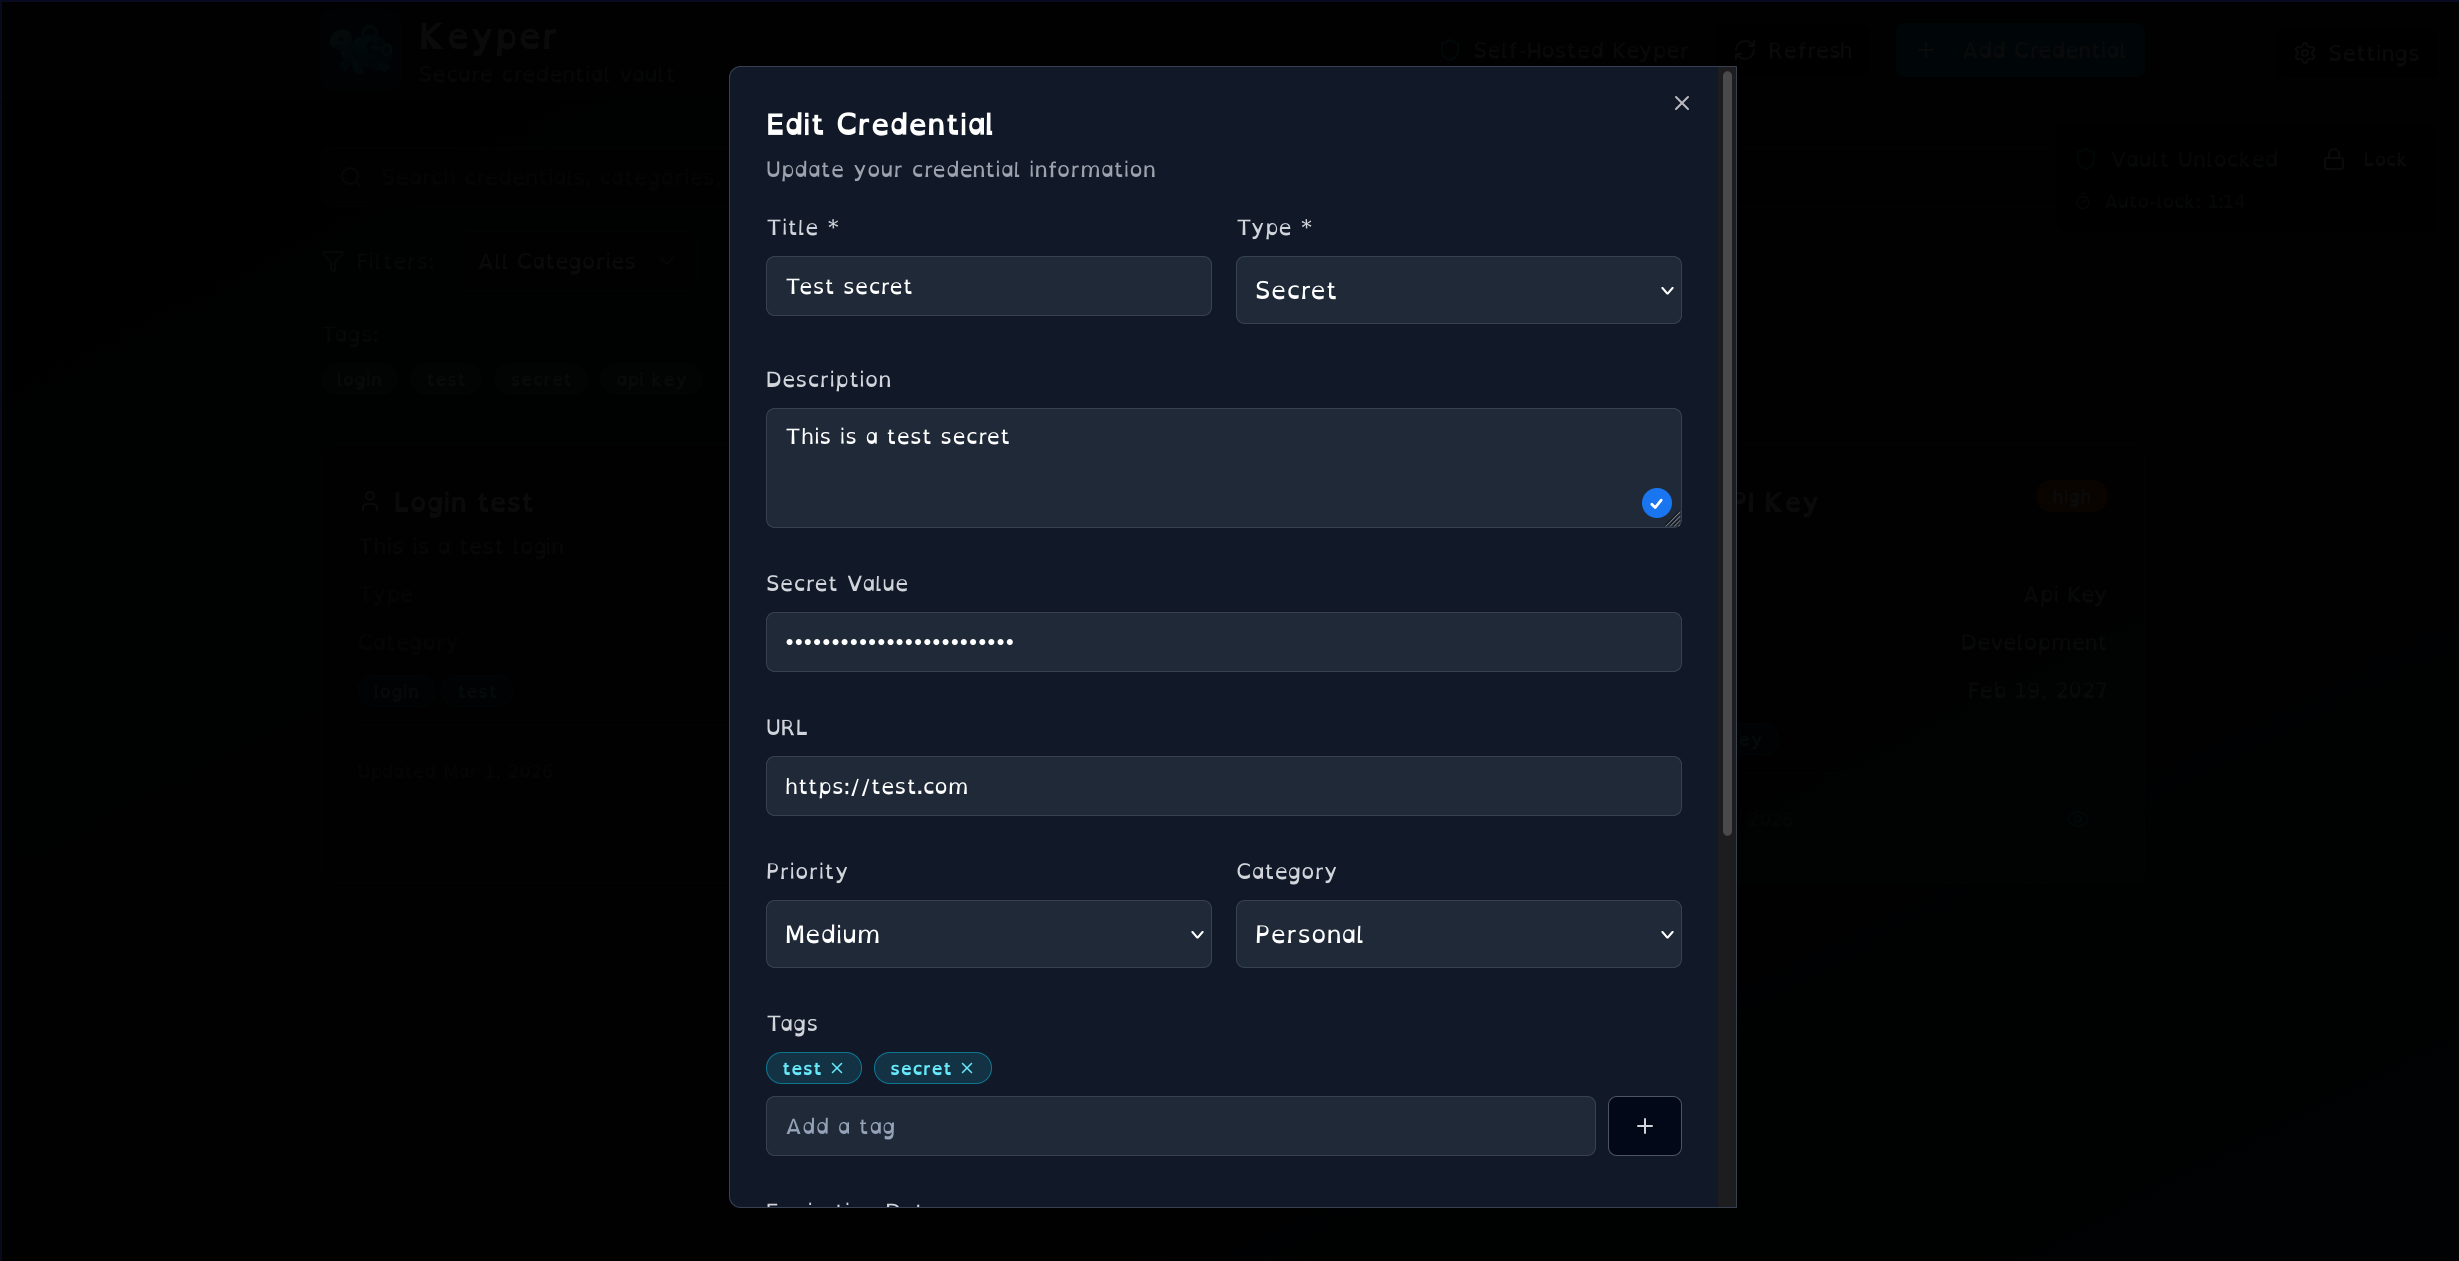Click the plus button beside Add a tag
Viewport: 2459px width, 1261px height.
pyautogui.click(x=1643, y=1126)
